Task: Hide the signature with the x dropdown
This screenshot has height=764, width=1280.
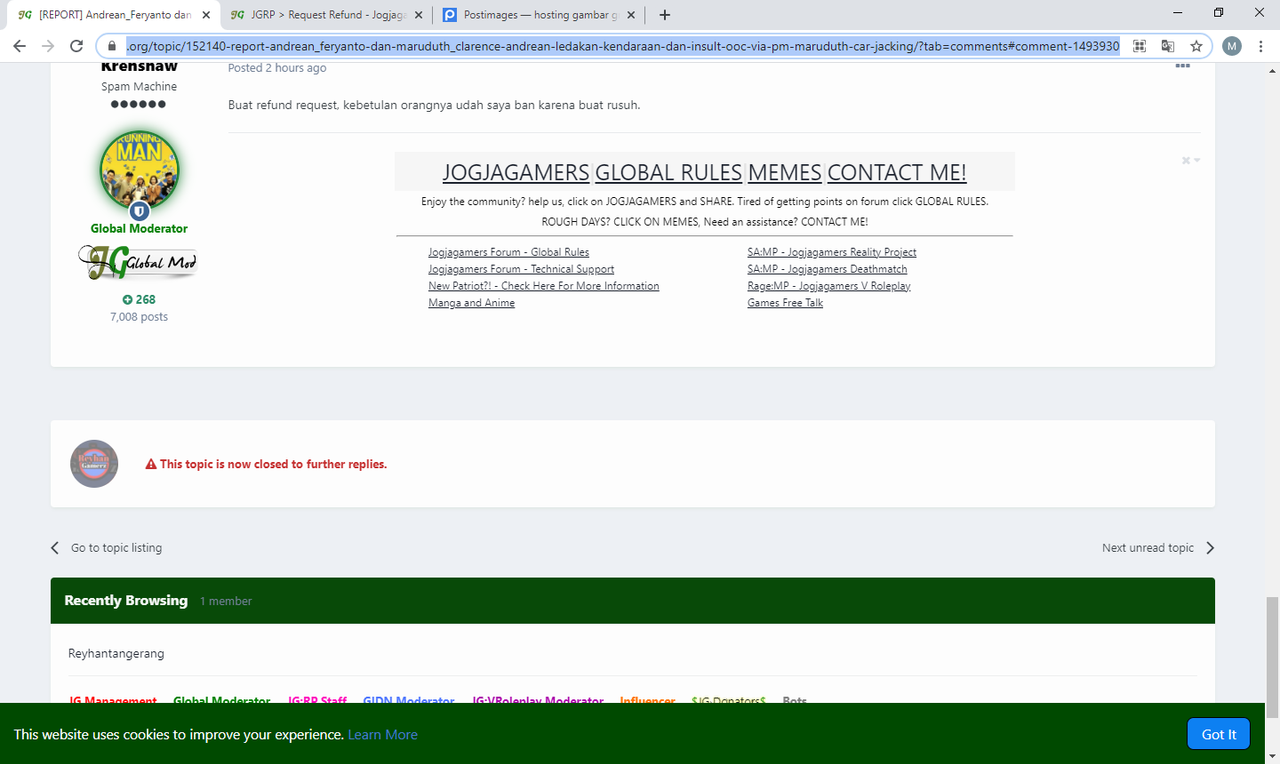Action: [1190, 160]
